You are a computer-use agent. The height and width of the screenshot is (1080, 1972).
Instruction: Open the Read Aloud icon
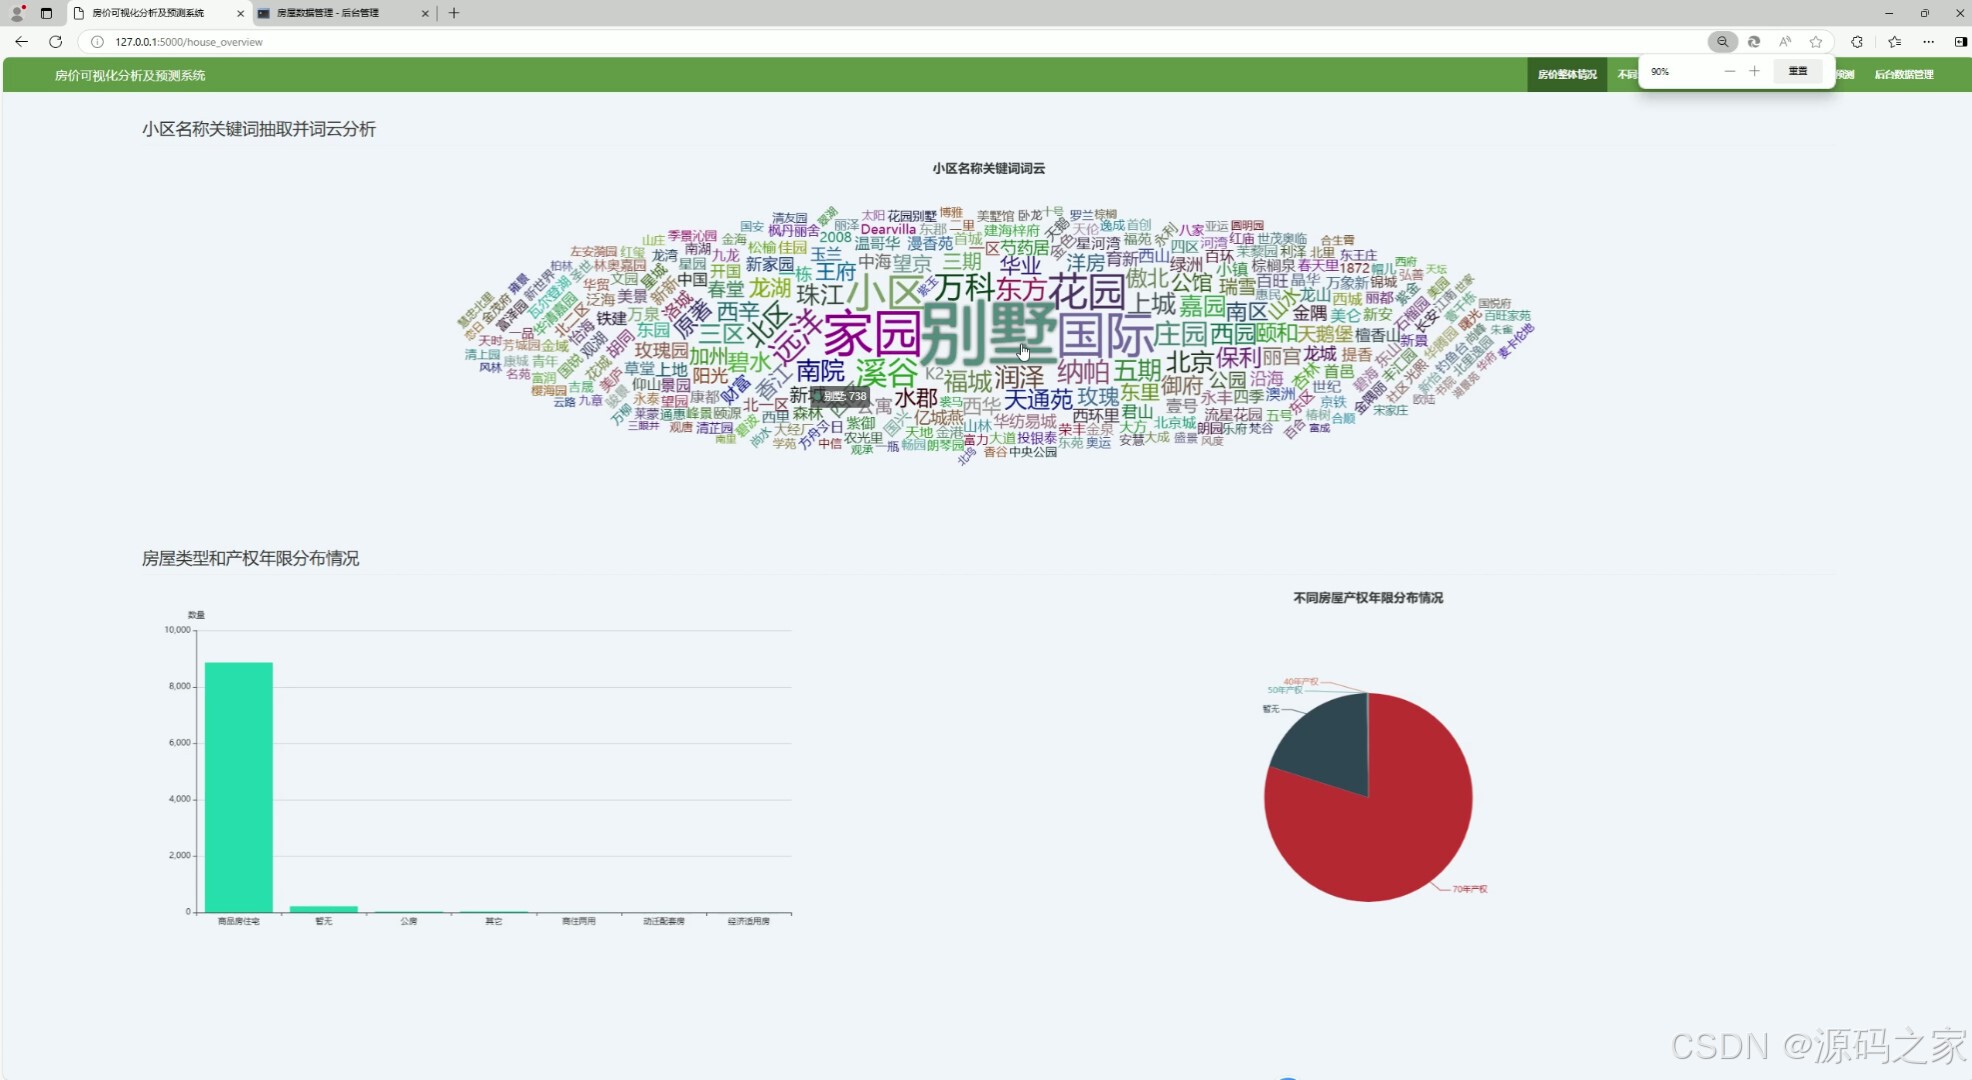(x=1785, y=42)
